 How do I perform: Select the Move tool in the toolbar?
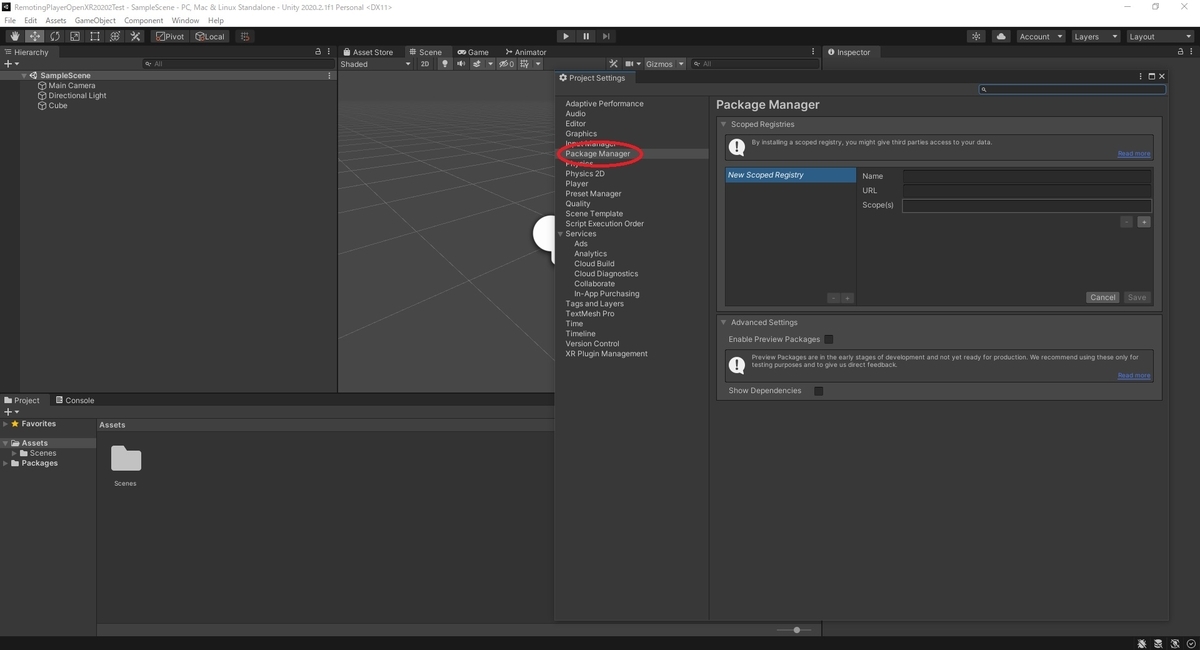[35, 36]
